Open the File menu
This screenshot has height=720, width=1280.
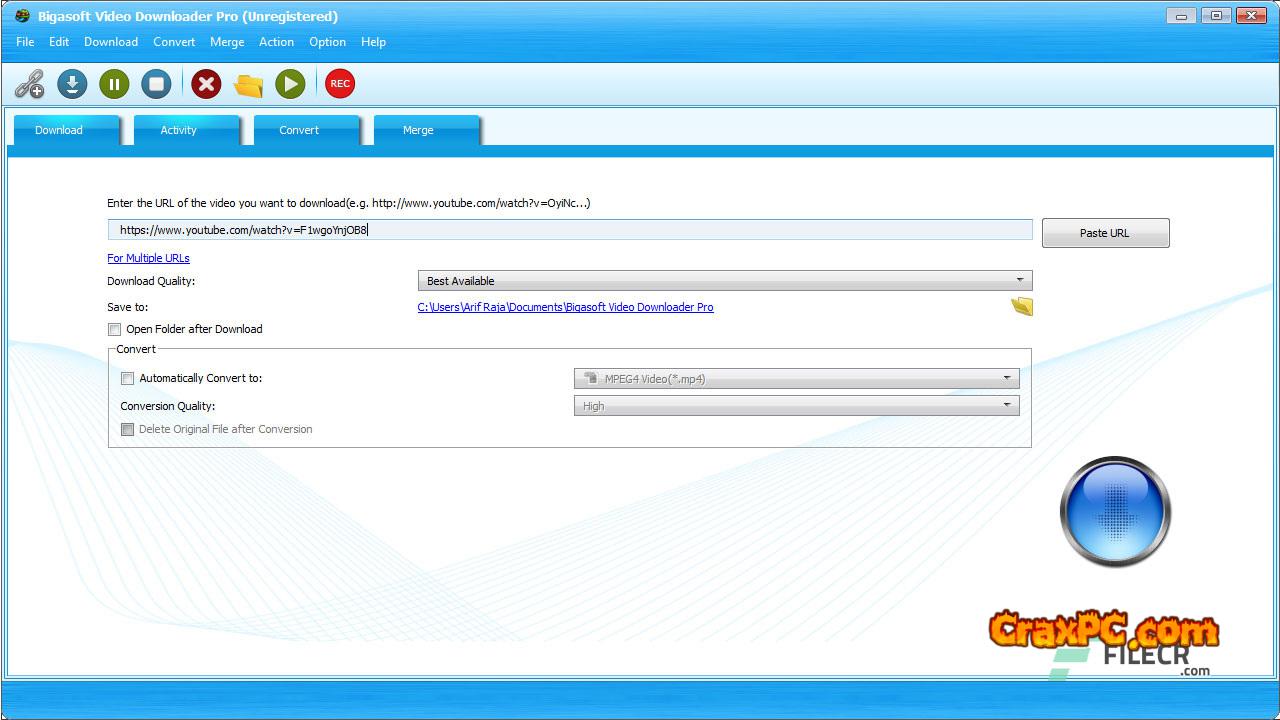25,42
